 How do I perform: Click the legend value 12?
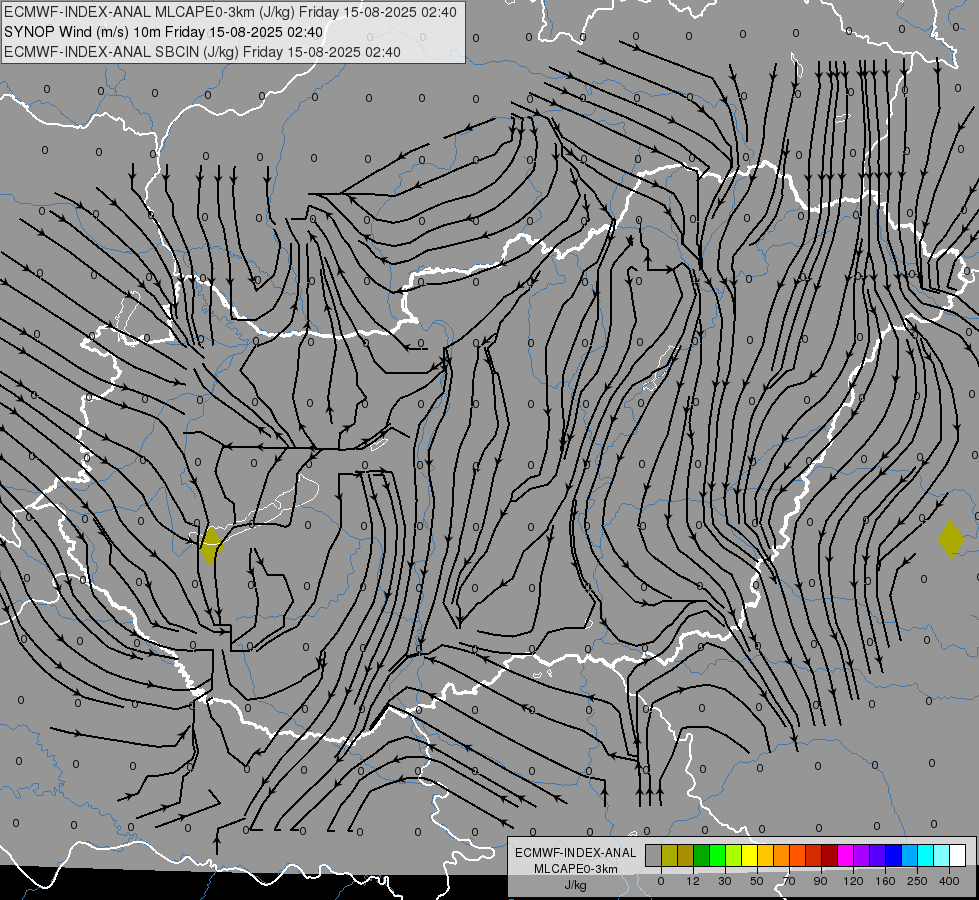pyautogui.click(x=692, y=881)
